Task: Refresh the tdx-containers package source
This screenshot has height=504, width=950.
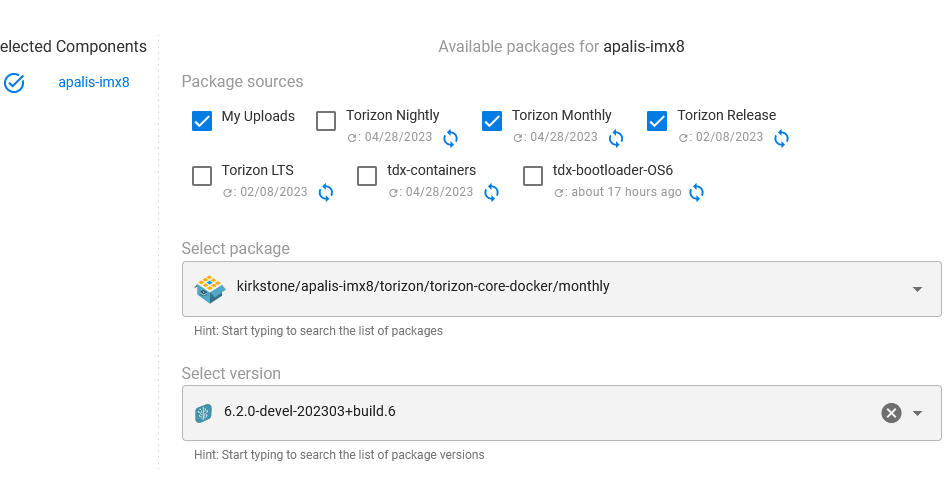Action: point(491,193)
